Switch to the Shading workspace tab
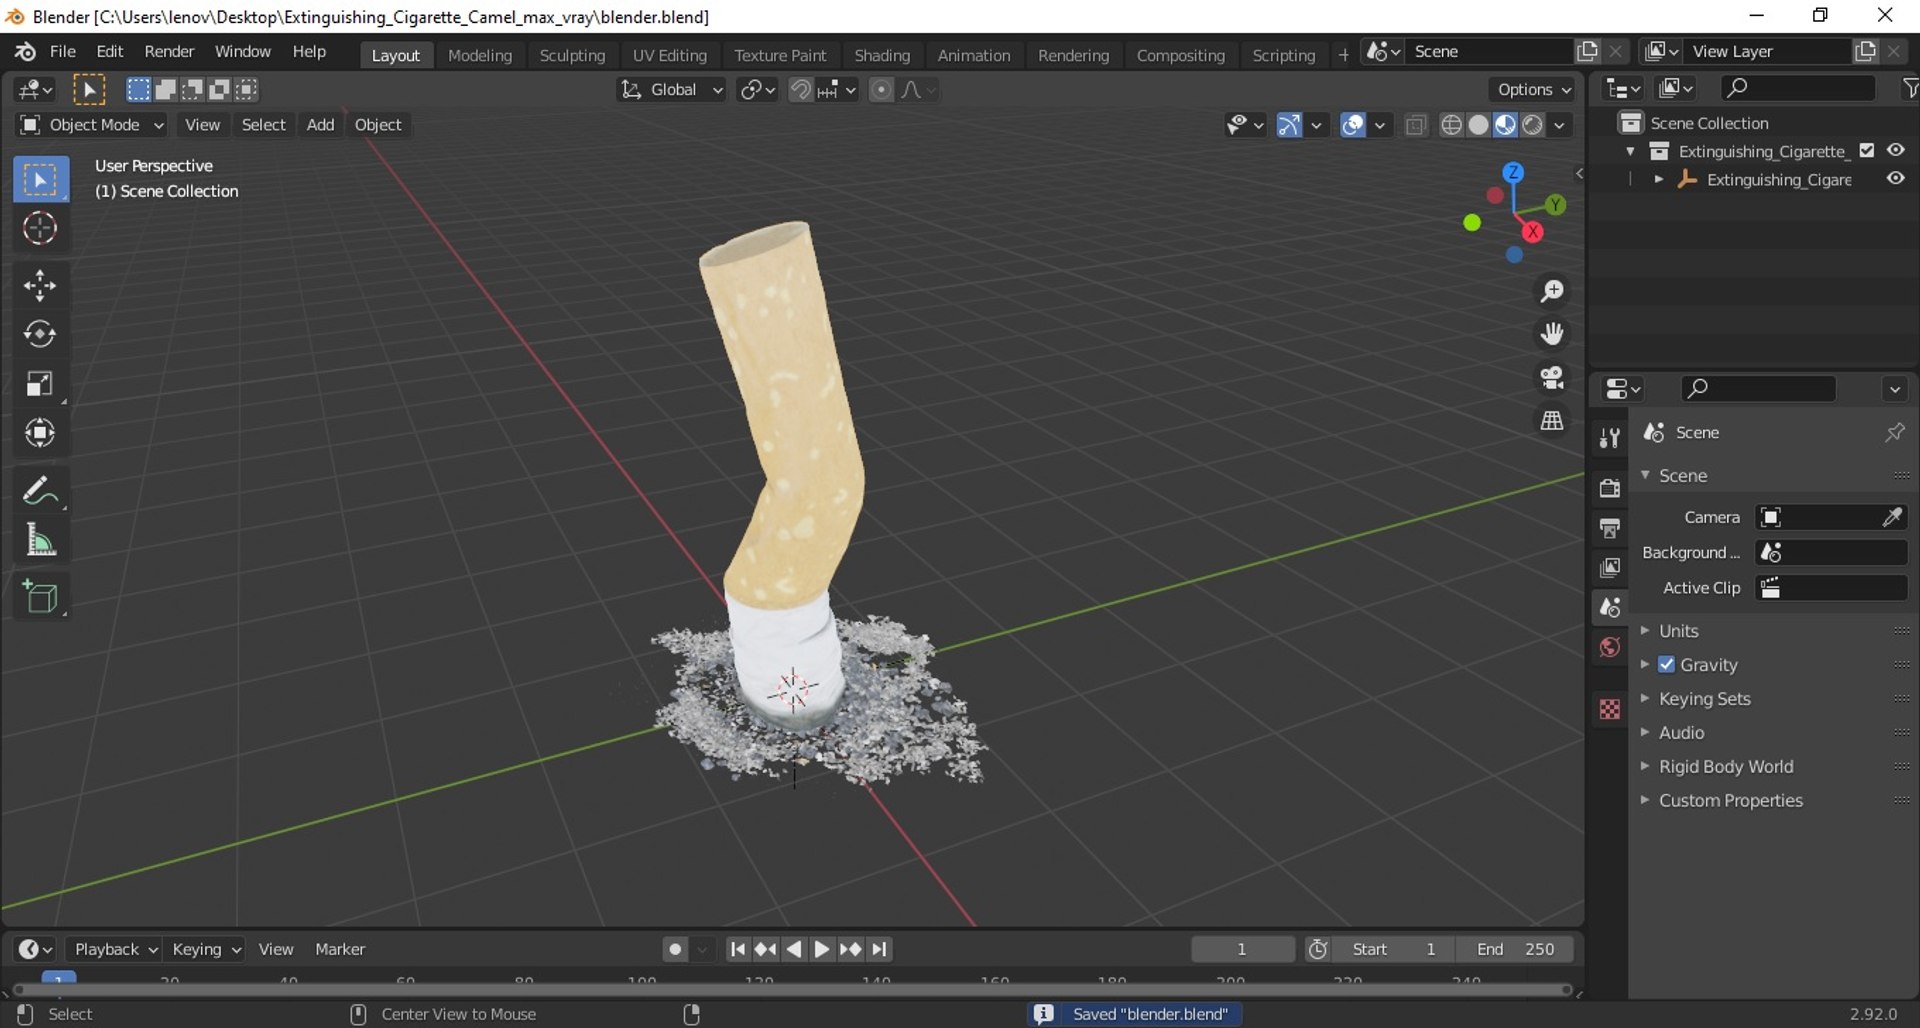This screenshot has height=1028, width=1920. point(882,55)
